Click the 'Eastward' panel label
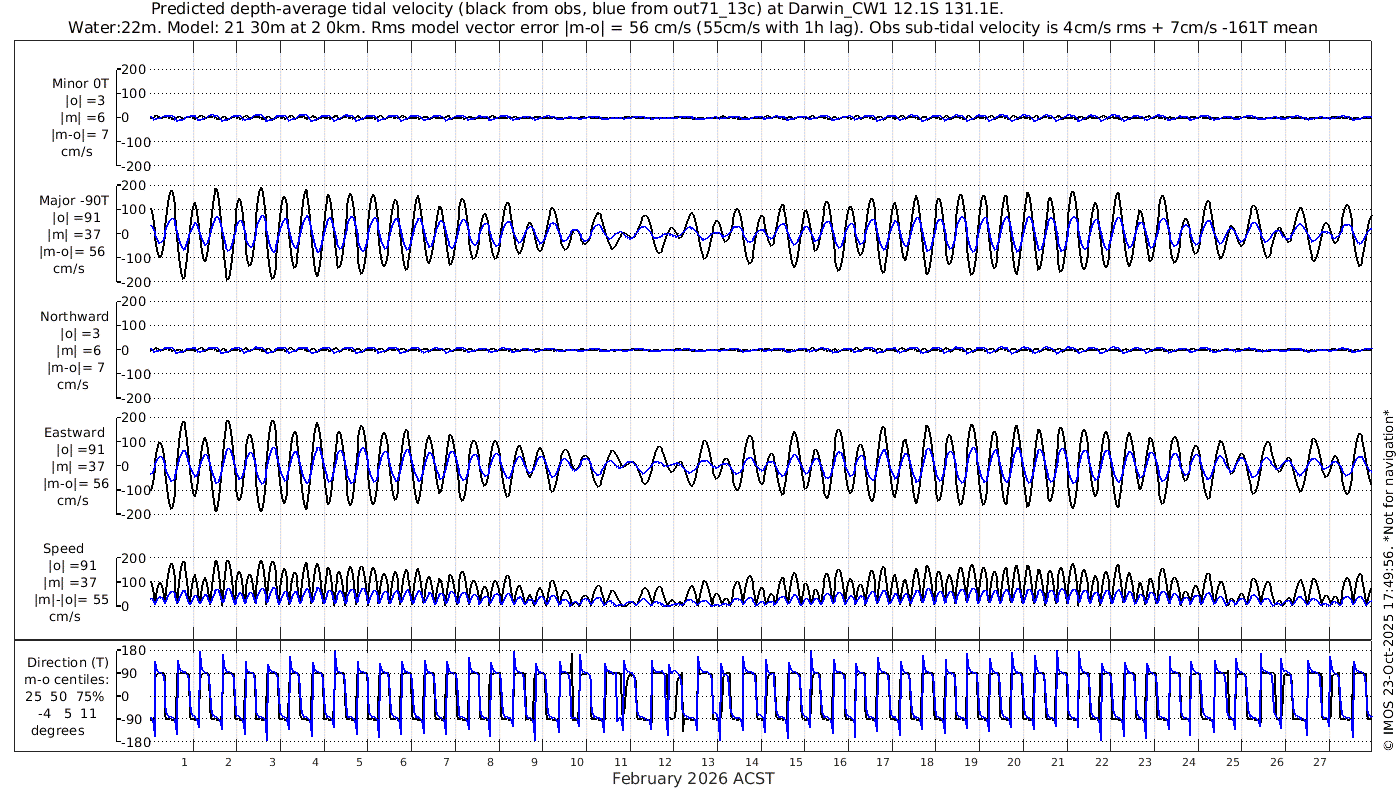The image size is (1400, 800). coord(76,433)
